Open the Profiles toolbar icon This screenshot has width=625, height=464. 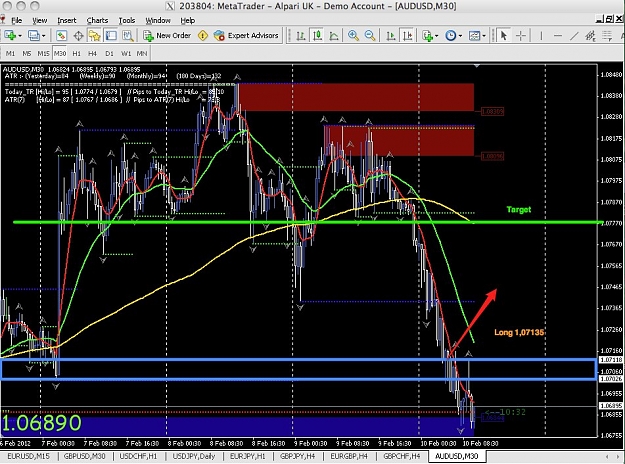[33, 36]
